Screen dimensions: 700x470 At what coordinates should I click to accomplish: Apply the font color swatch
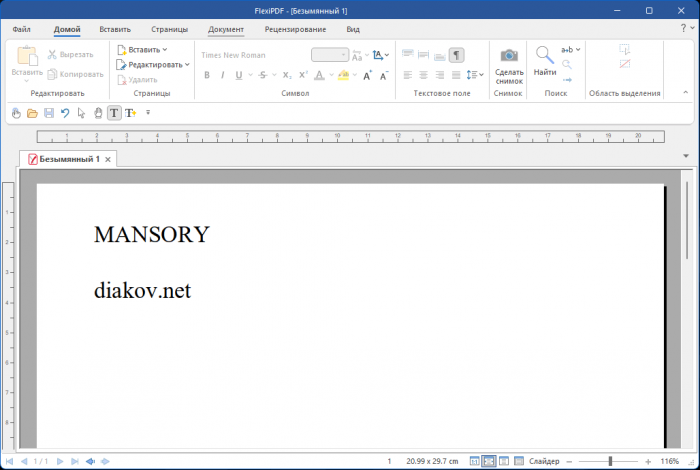pos(319,75)
